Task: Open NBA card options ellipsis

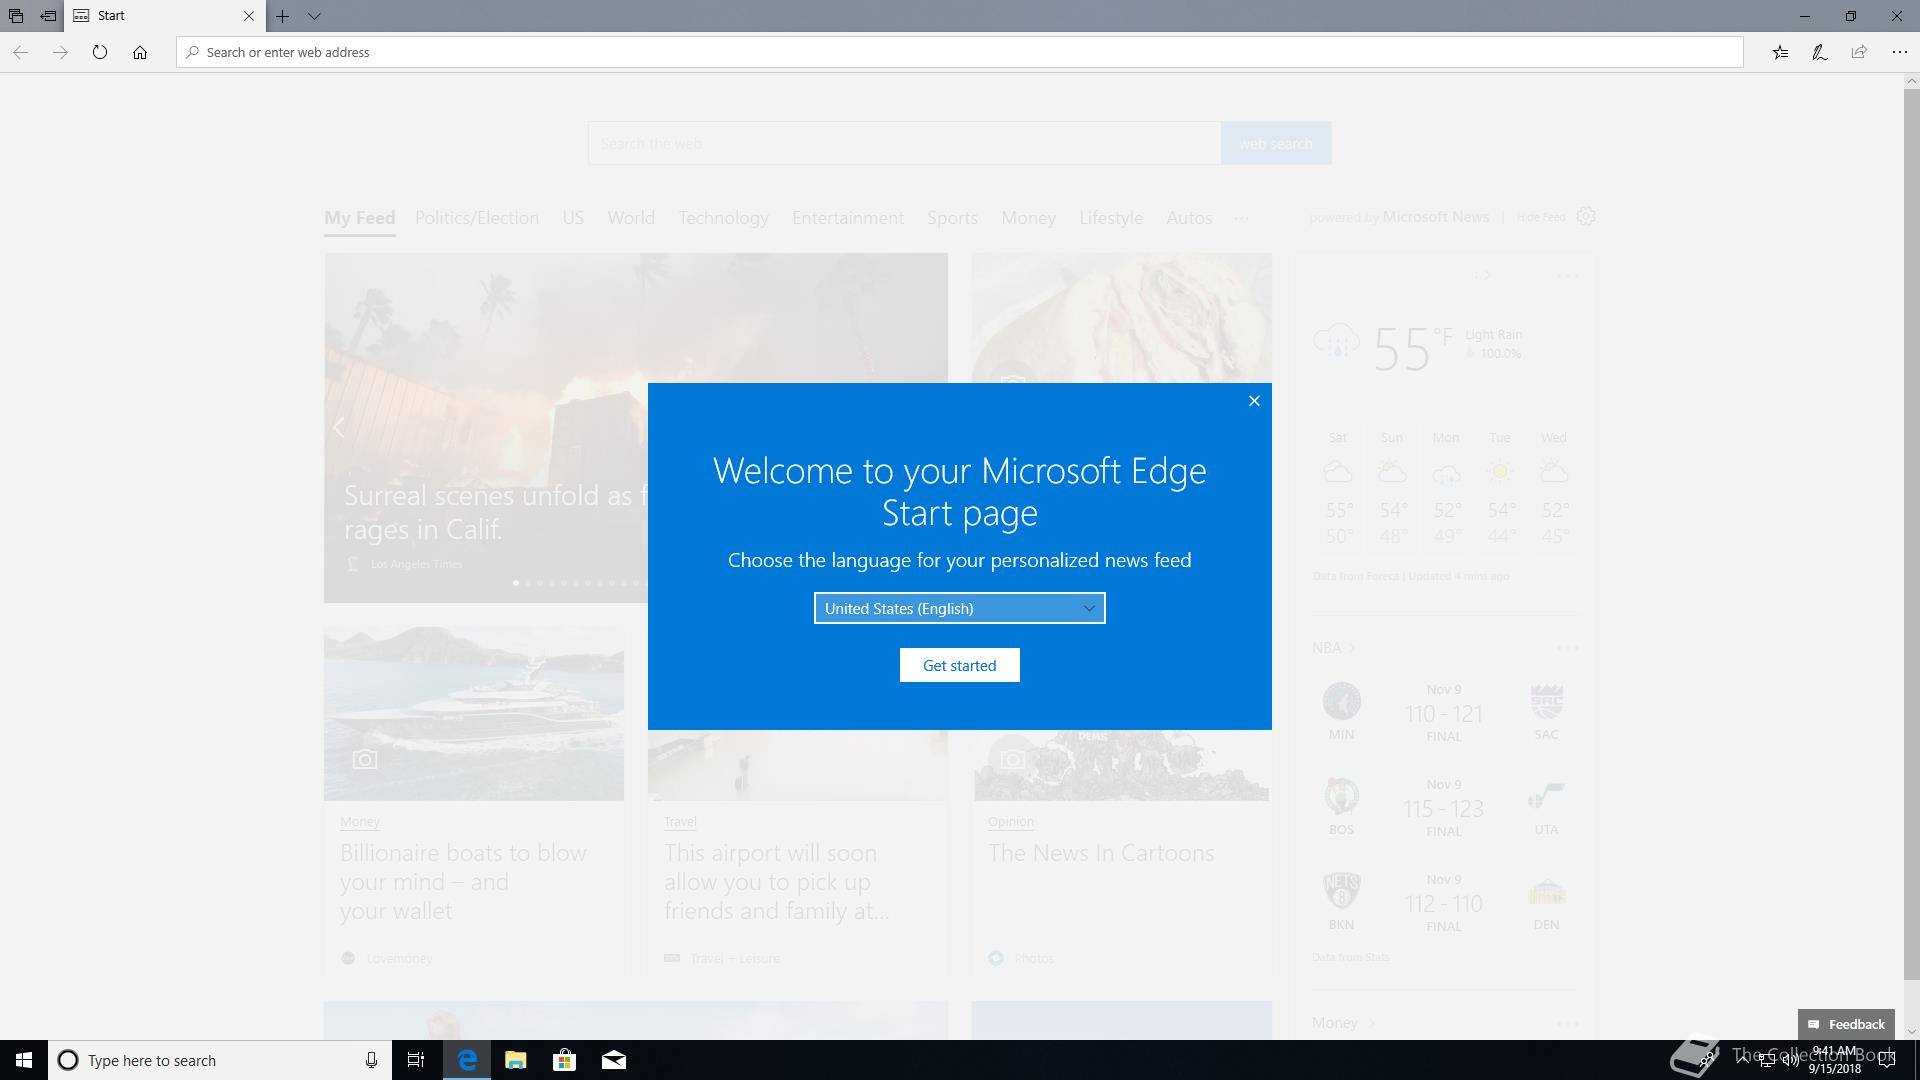Action: coord(1568,648)
